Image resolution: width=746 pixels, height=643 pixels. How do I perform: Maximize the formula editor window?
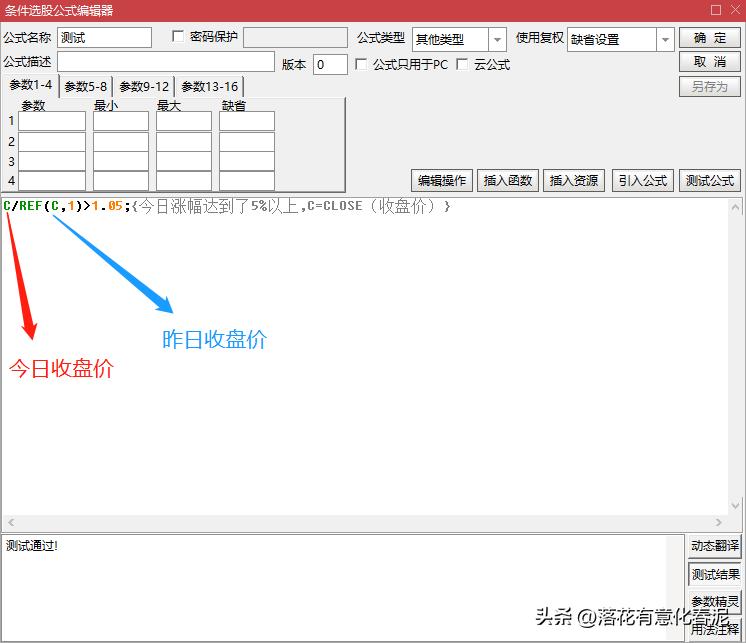(716, 10)
